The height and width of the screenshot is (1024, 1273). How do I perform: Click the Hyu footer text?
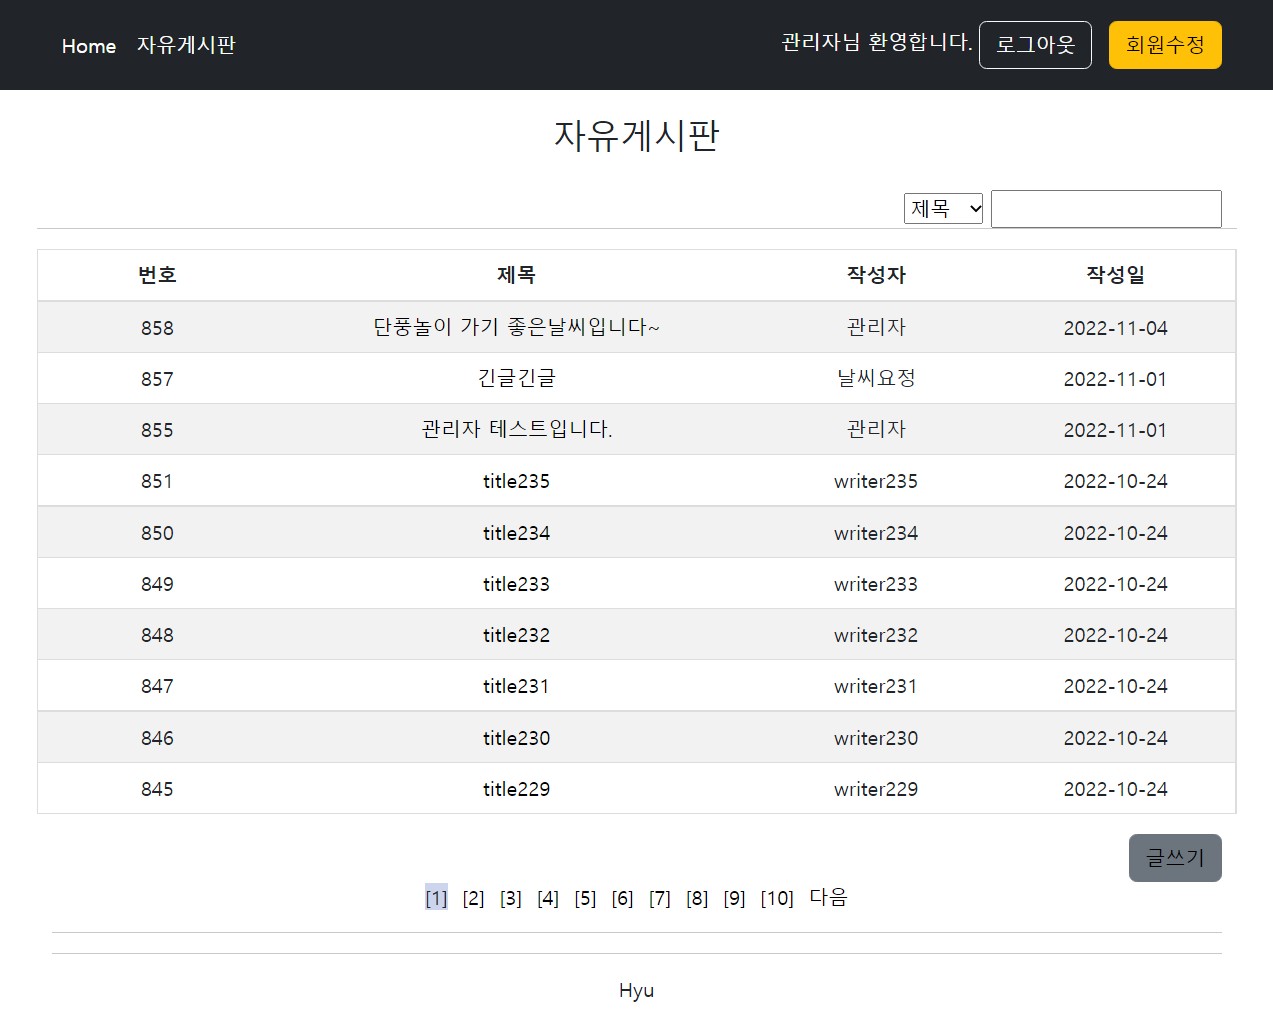pyautogui.click(x=636, y=990)
